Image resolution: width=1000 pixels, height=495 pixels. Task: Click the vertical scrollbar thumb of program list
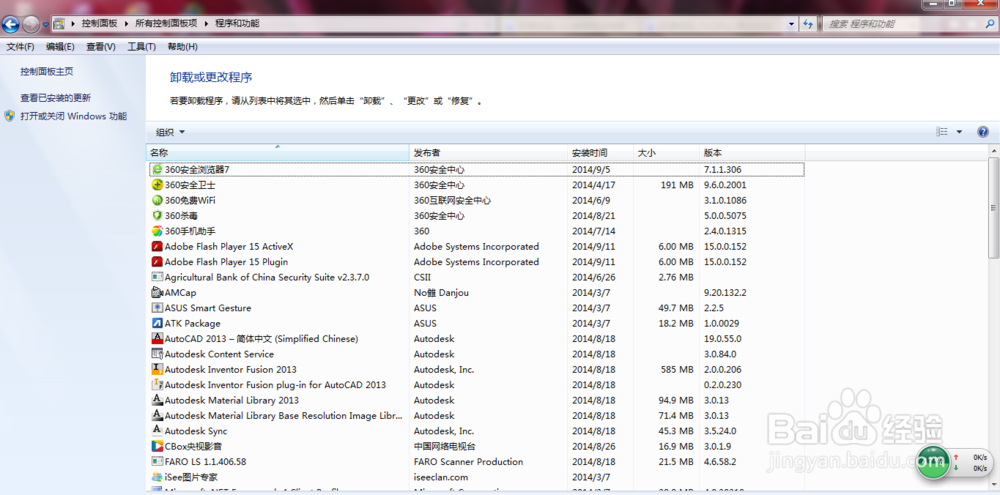coord(994,206)
